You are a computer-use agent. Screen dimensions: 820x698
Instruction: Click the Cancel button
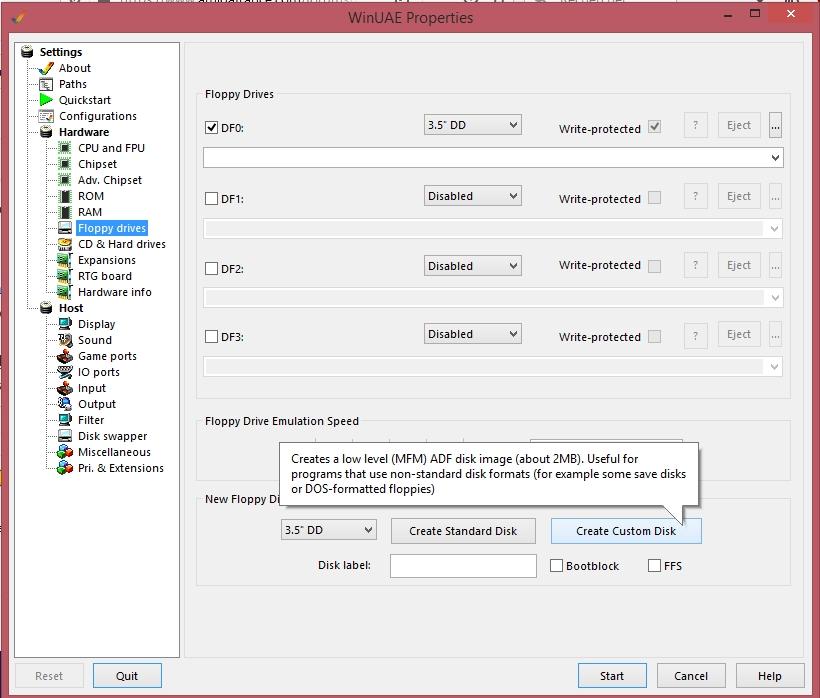click(x=691, y=676)
